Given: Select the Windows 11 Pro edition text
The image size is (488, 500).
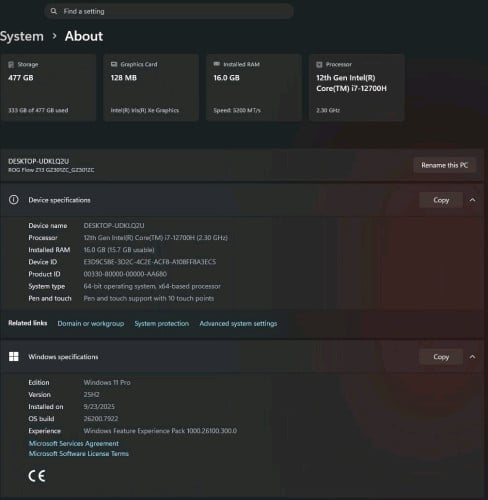Looking at the screenshot, I should point(107,382).
